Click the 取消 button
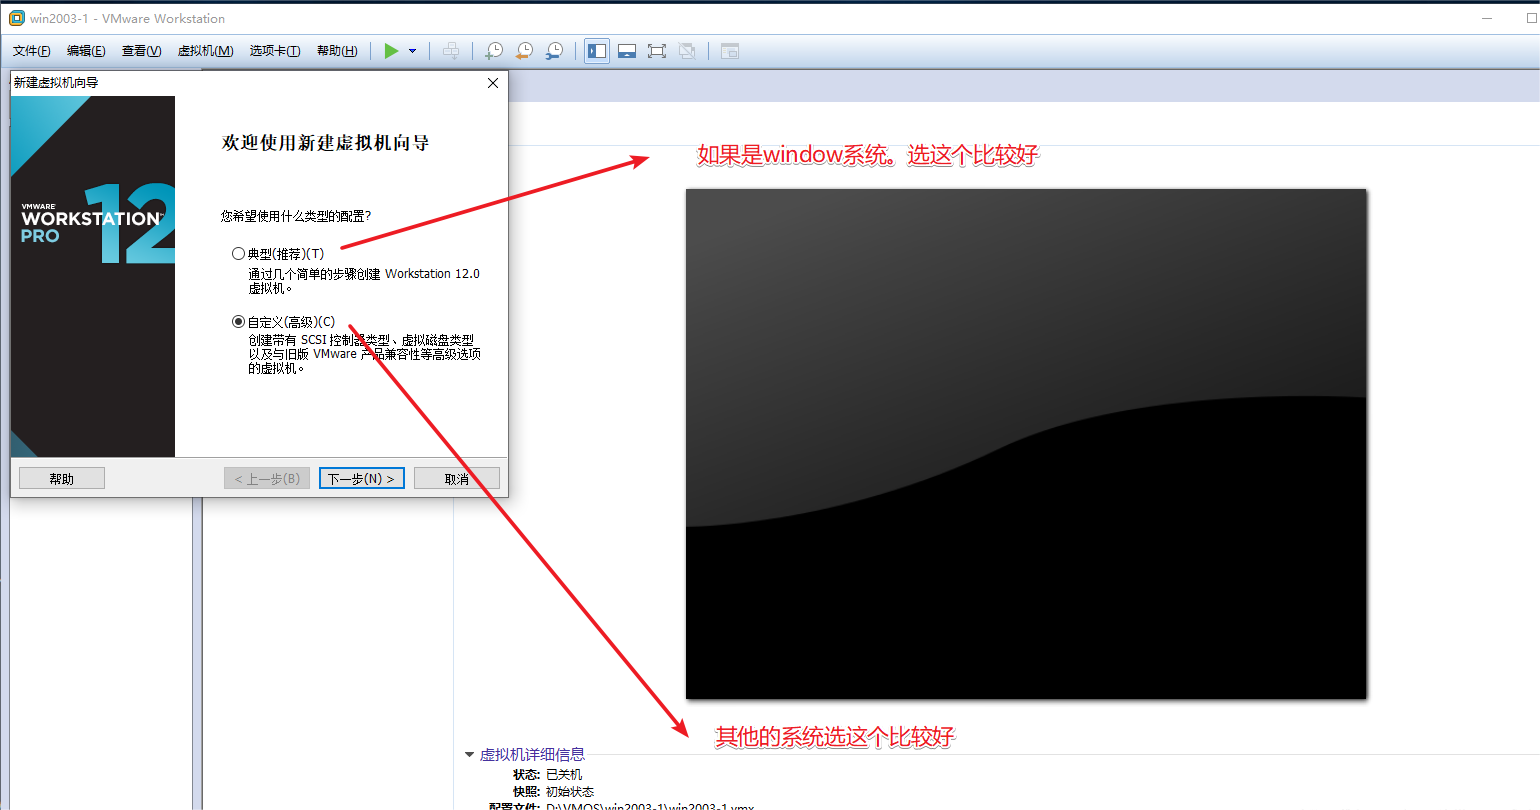 point(457,477)
